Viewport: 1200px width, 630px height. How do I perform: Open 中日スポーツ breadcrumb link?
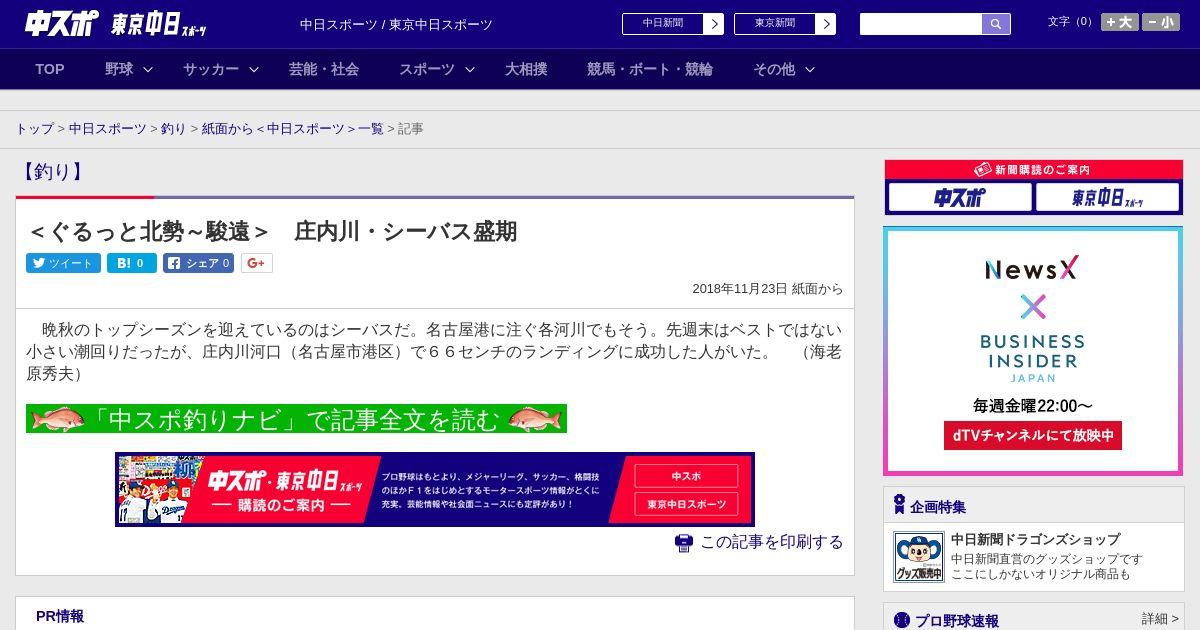pos(108,129)
